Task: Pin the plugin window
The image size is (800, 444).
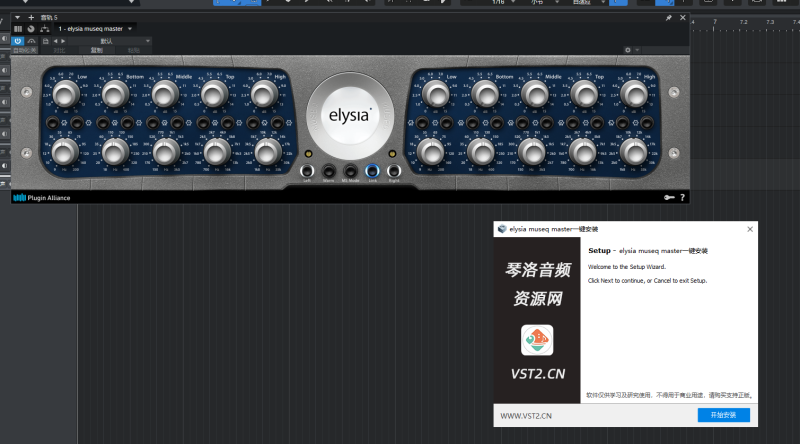Action: [669, 18]
